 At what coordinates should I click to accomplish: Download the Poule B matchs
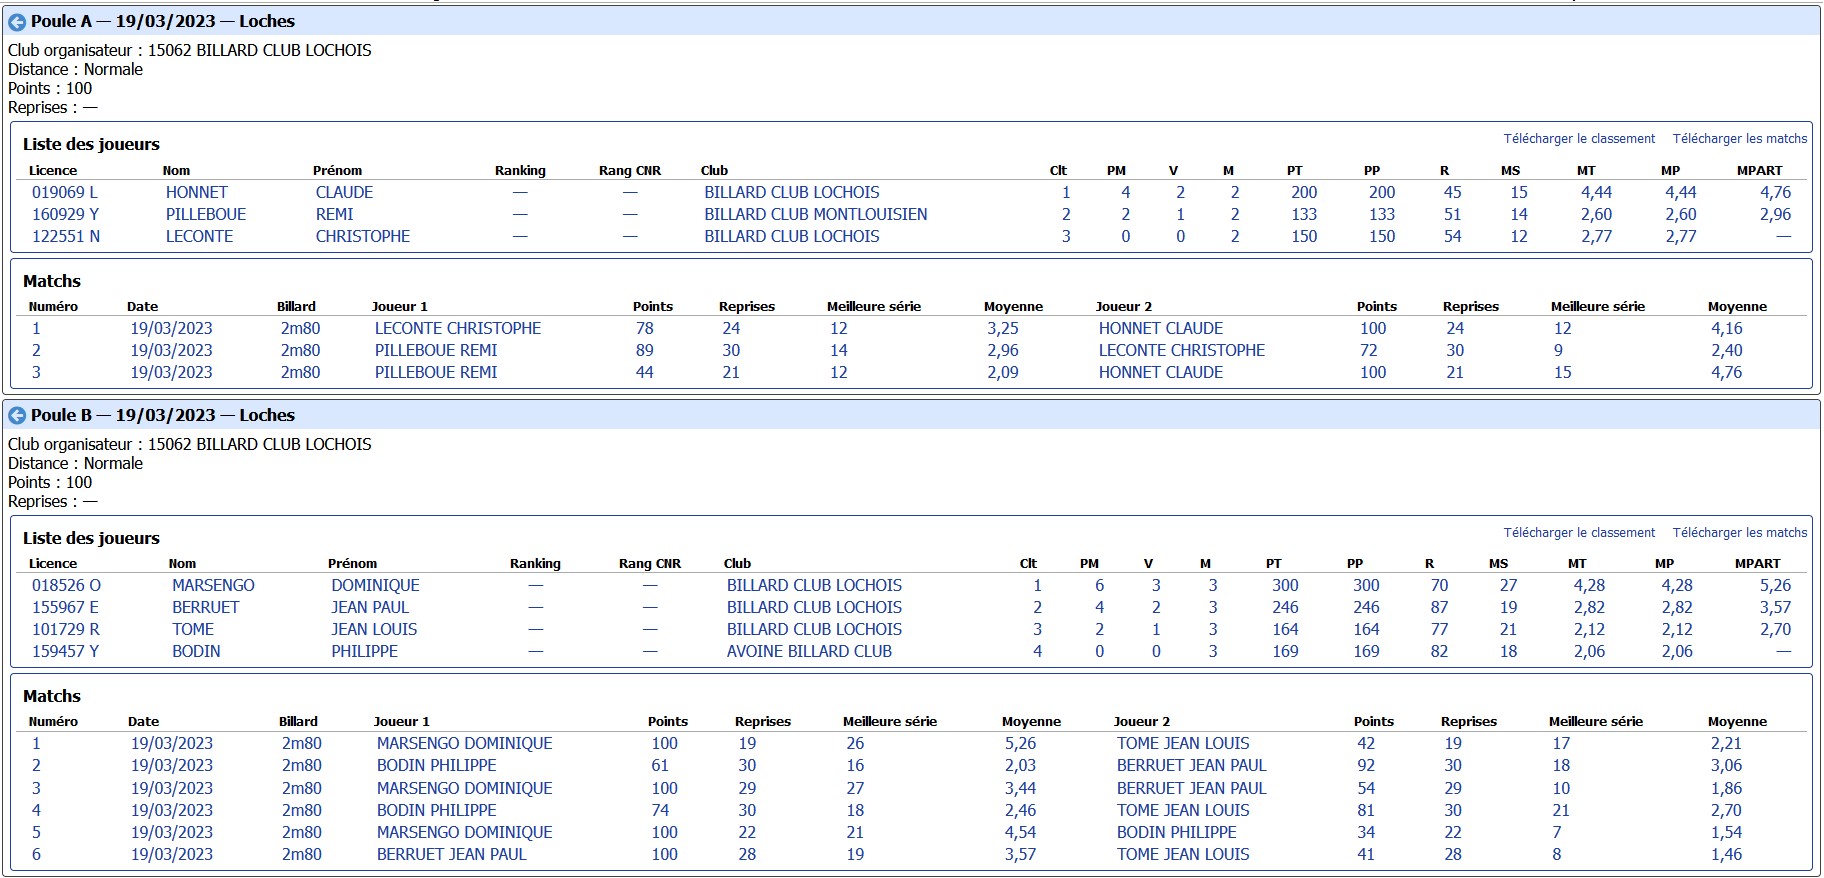coord(1740,533)
